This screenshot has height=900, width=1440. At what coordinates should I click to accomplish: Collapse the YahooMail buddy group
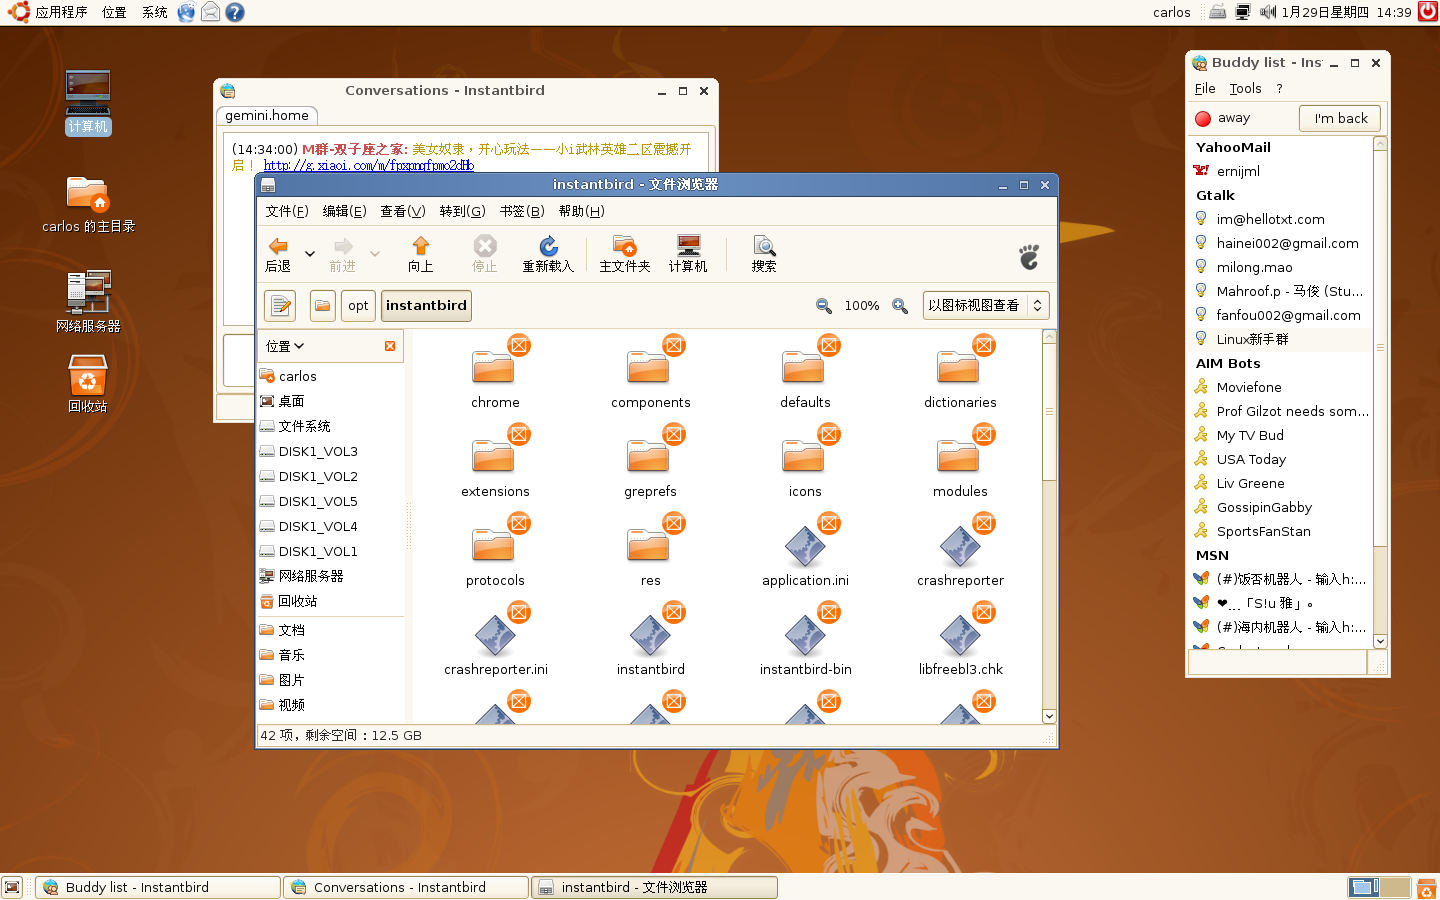pos(1233,147)
